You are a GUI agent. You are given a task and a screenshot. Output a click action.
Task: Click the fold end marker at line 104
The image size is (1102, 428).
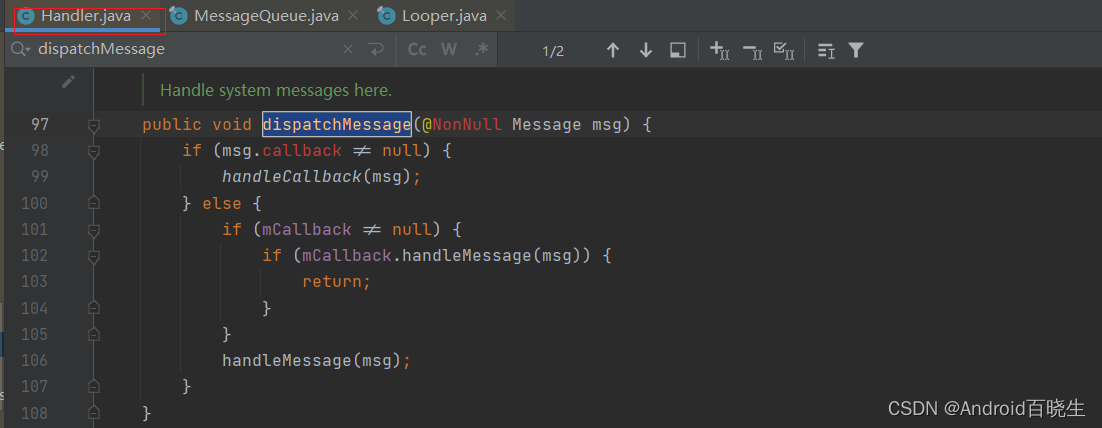point(93,308)
